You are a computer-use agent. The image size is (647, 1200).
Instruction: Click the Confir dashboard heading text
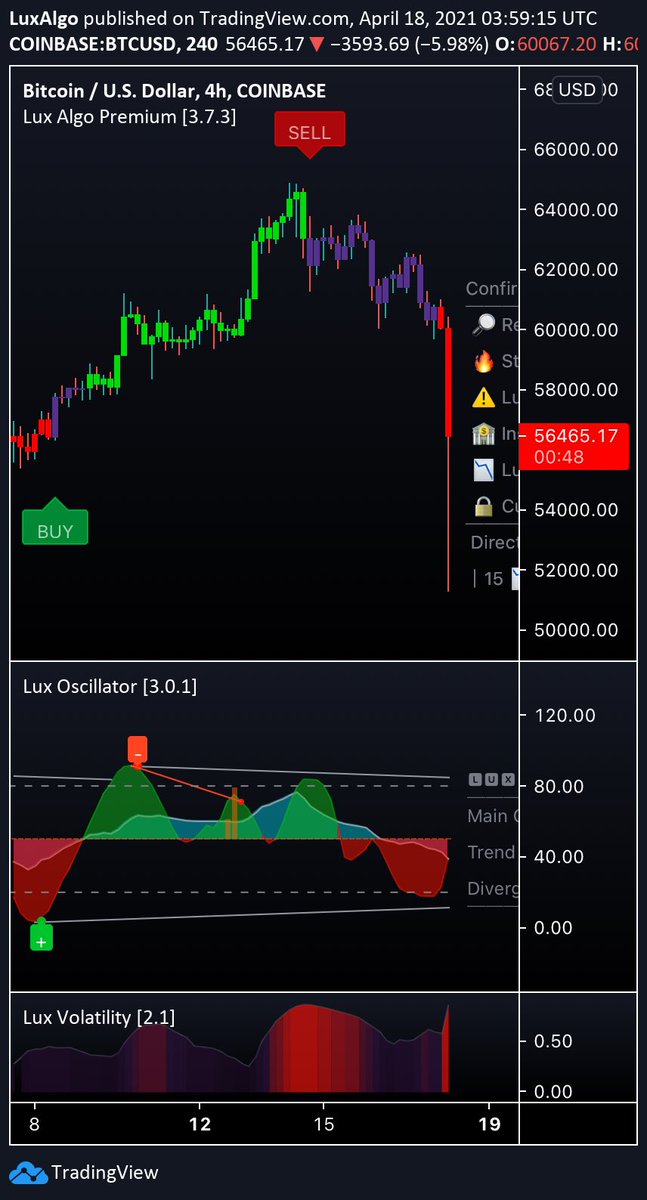point(492,289)
